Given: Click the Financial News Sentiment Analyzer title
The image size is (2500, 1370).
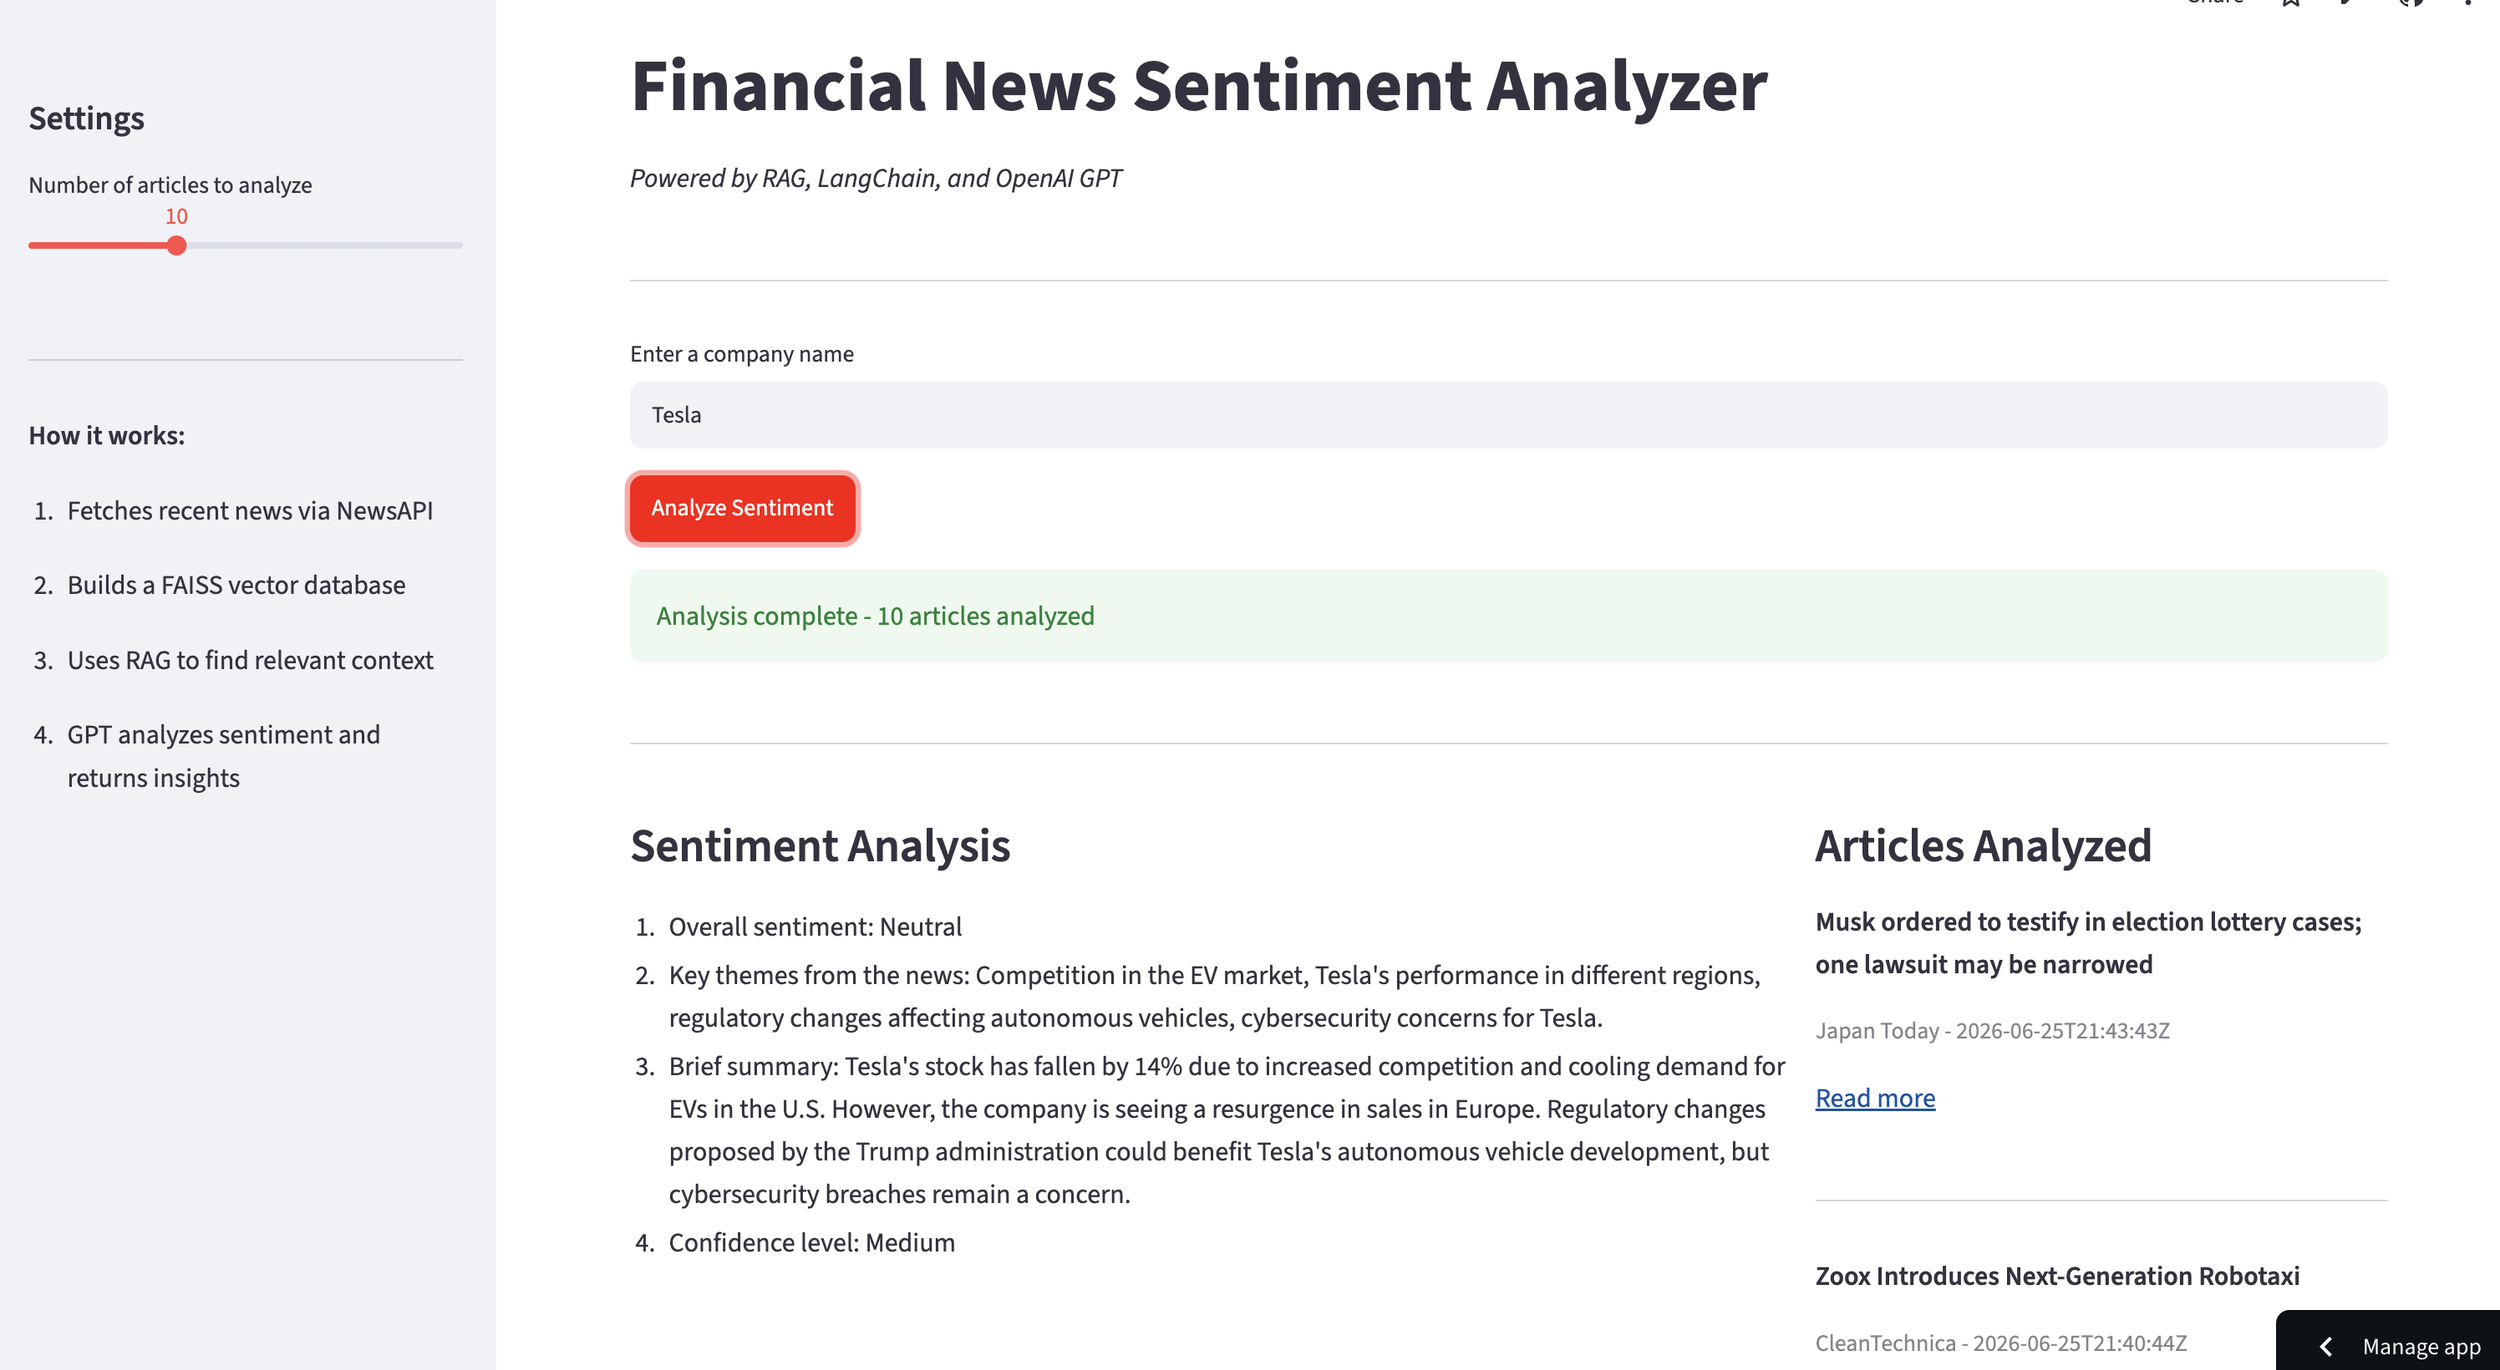Looking at the screenshot, I should tap(1198, 86).
